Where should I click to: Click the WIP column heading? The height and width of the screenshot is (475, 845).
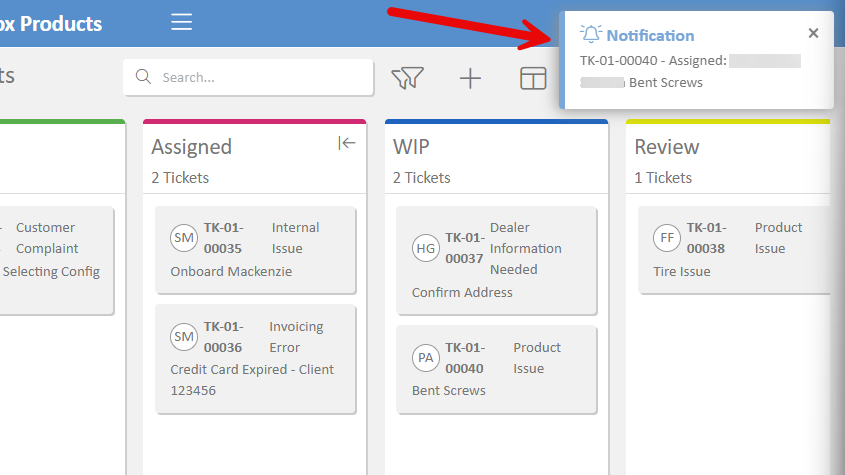point(411,147)
